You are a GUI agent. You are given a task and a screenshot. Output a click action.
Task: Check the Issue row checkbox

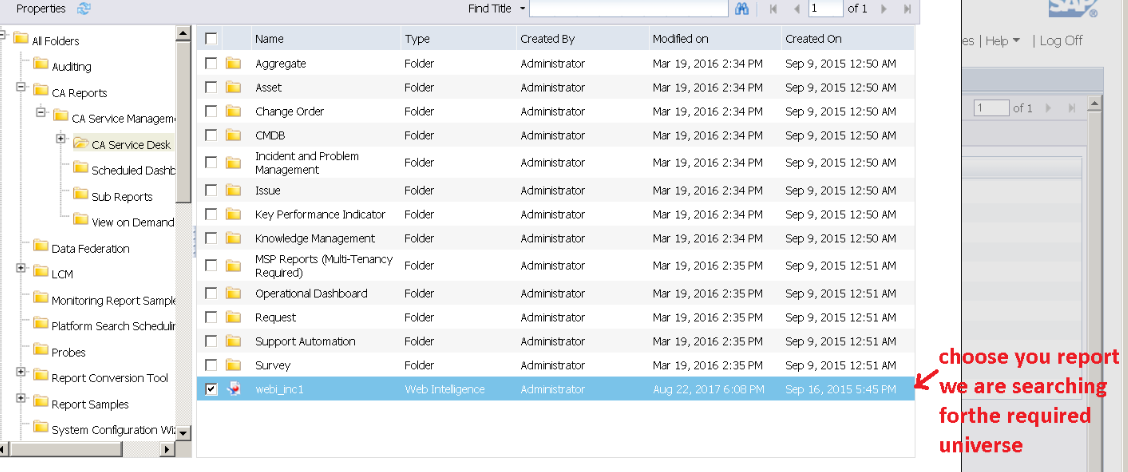coord(211,190)
